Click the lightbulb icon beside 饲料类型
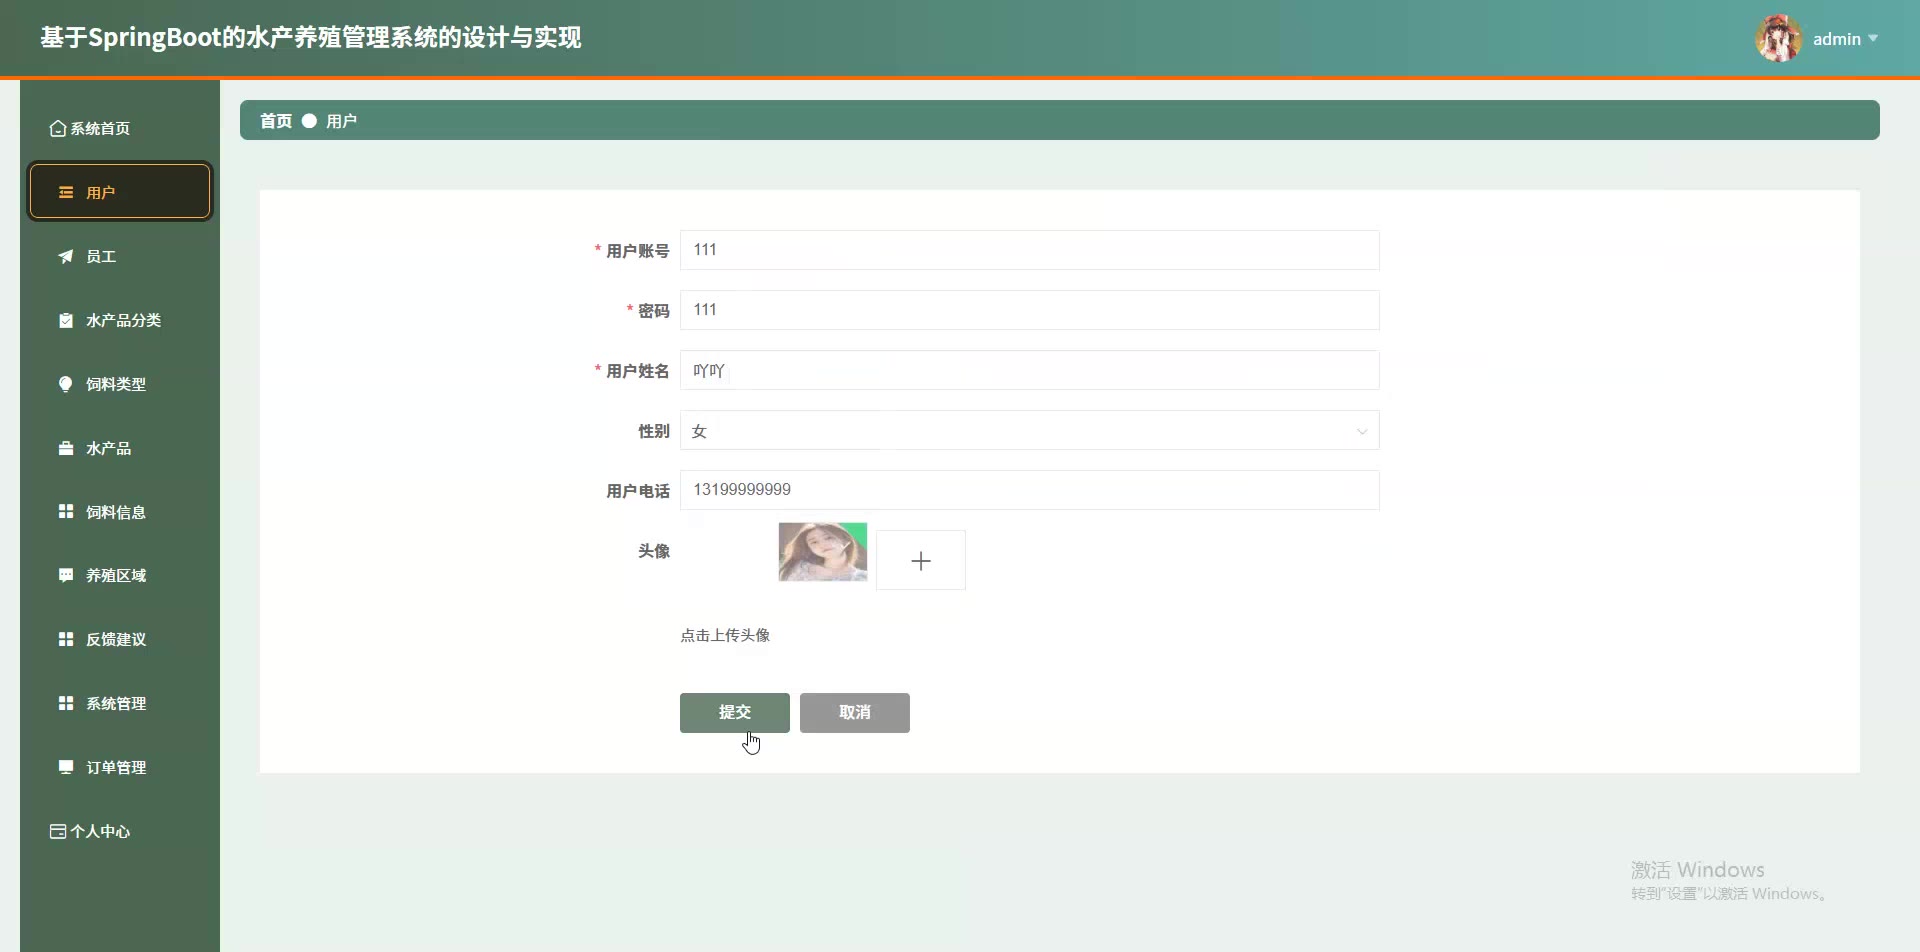This screenshot has width=1920, height=952. (66, 384)
